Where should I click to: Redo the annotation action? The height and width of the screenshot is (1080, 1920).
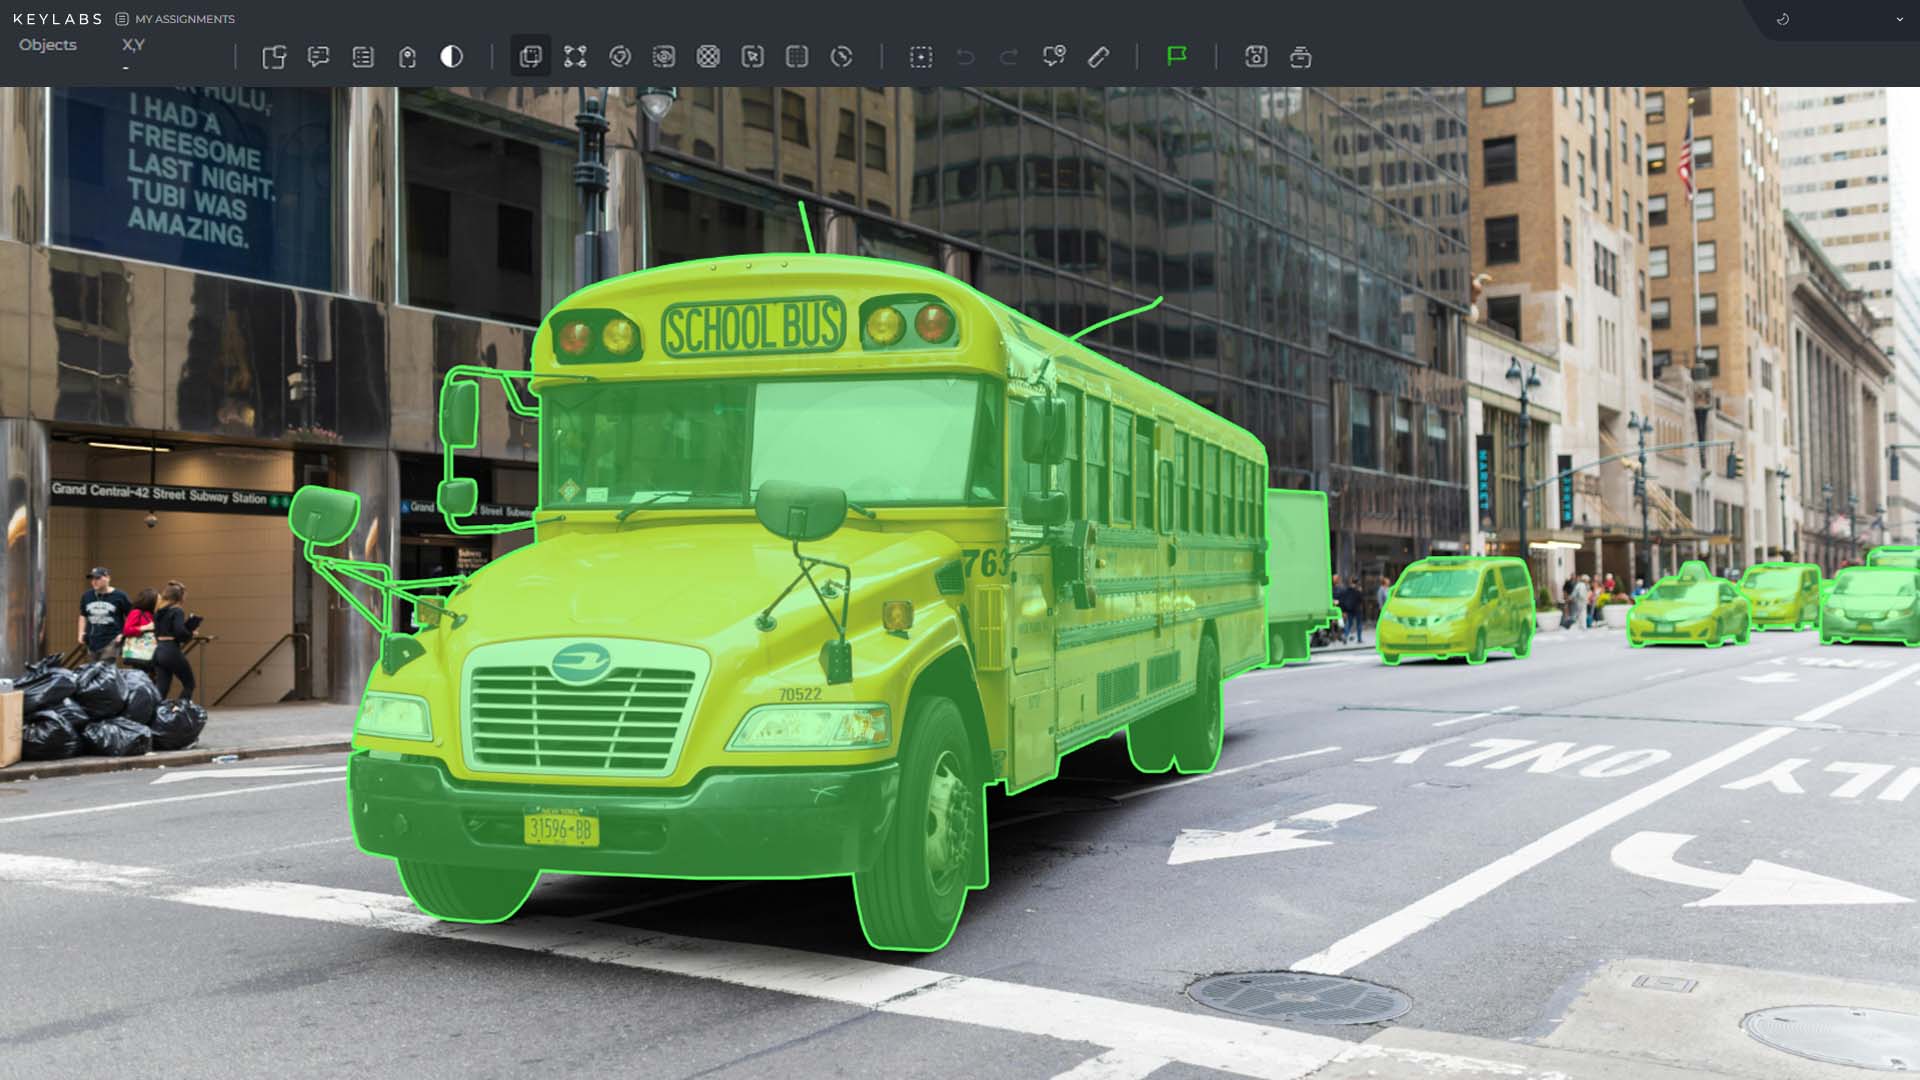1006,57
